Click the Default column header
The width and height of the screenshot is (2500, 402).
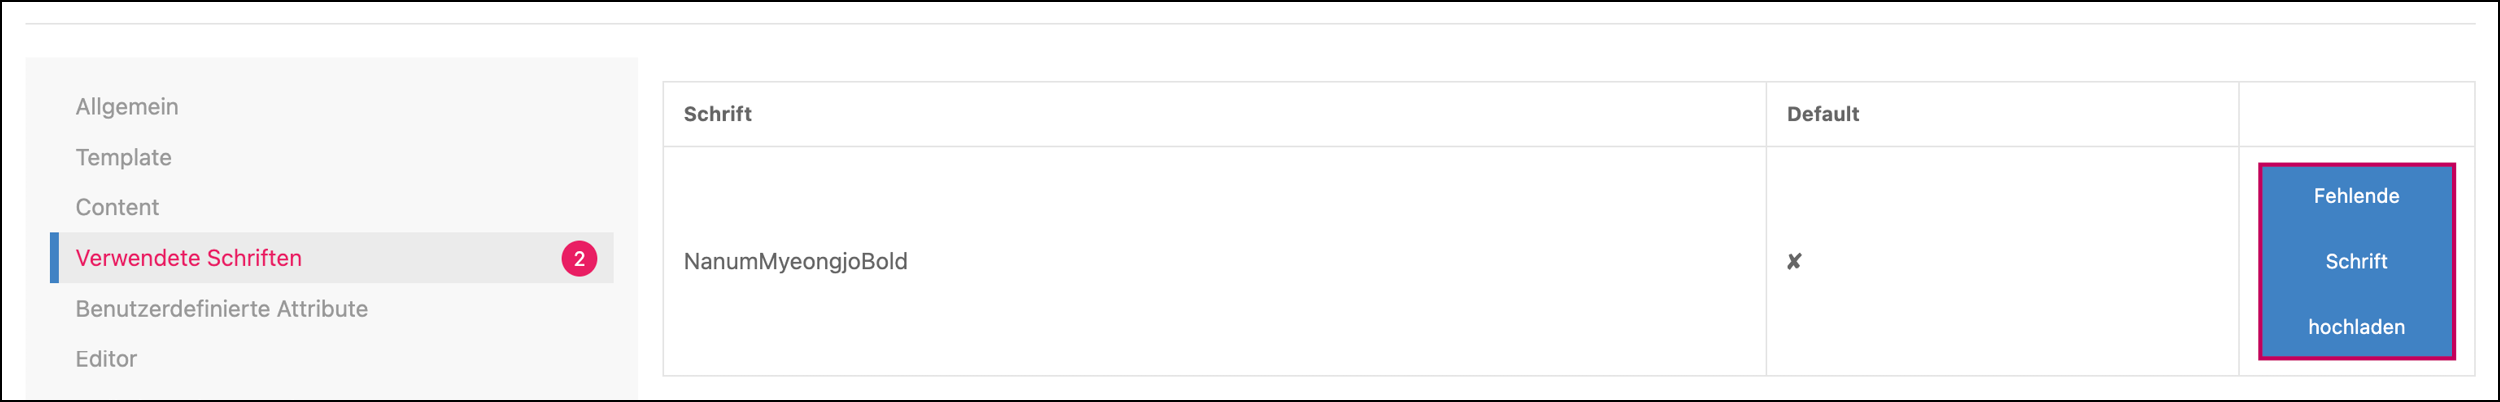[1823, 114]
